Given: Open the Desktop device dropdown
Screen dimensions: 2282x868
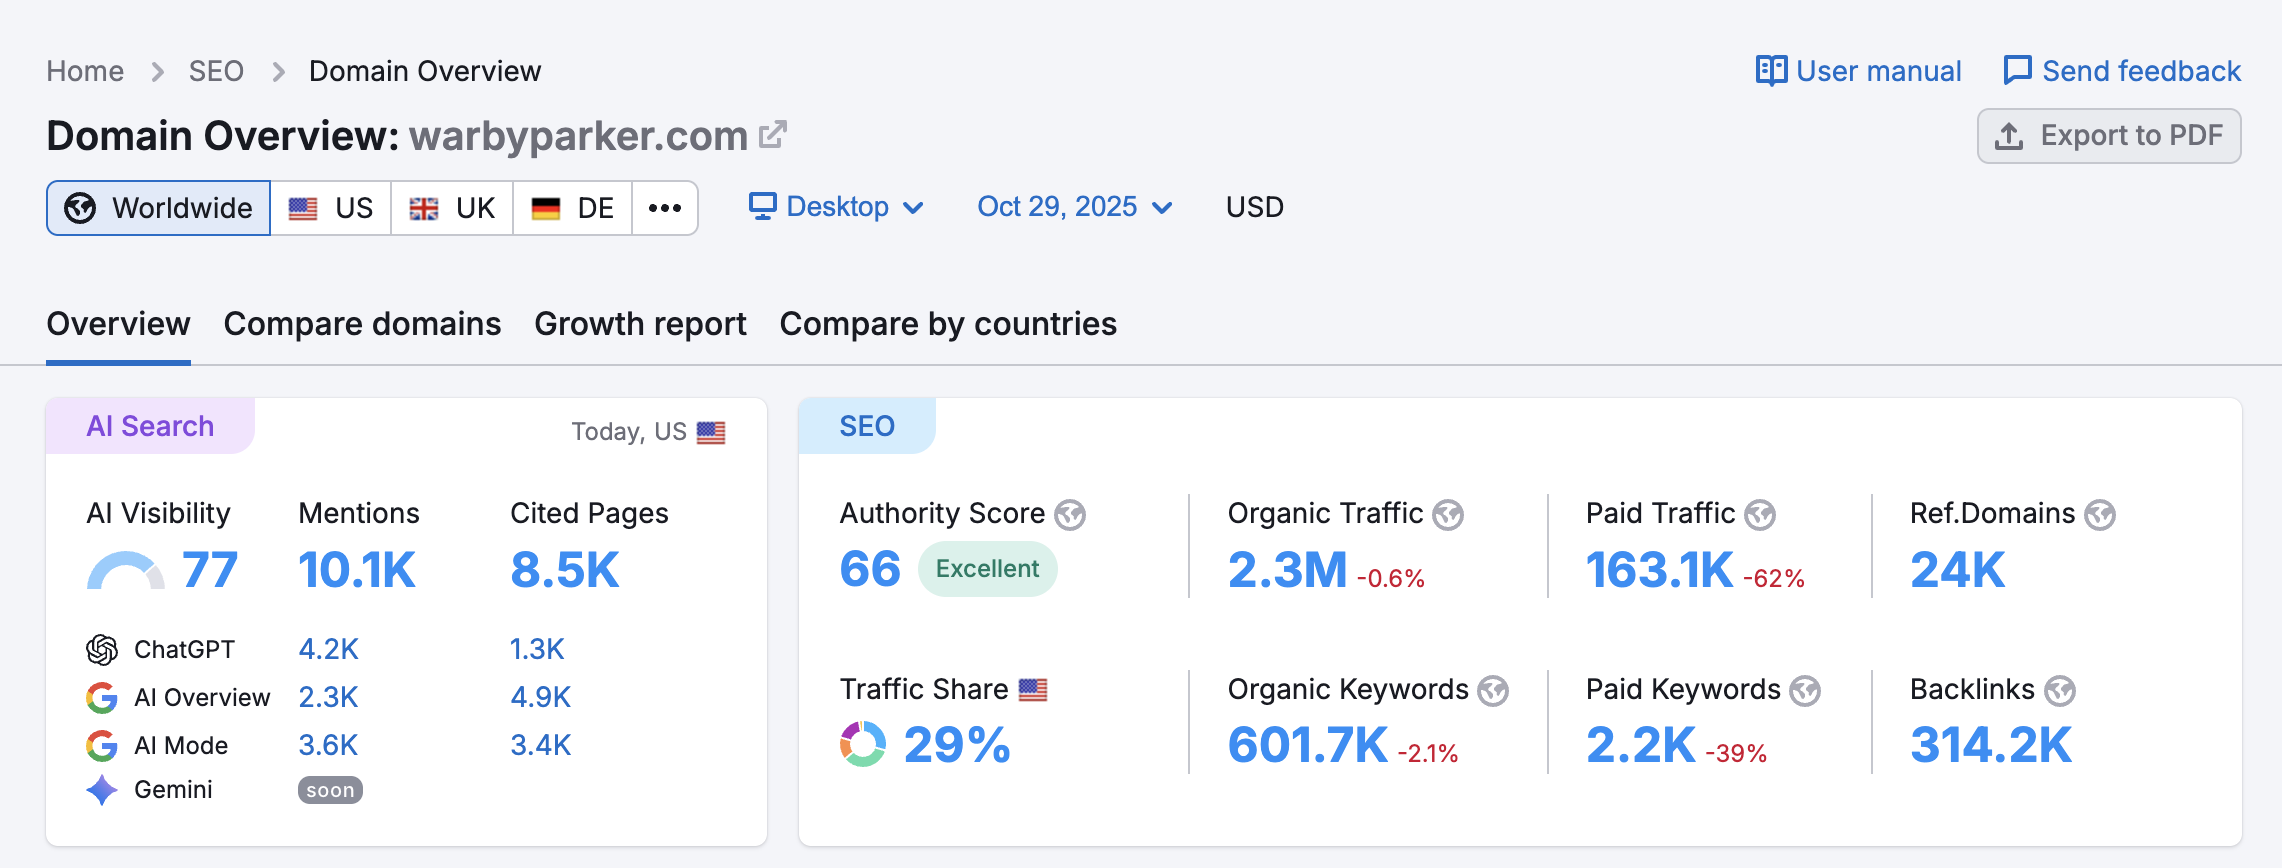Looking at the screenshot, I should [836, 207].
